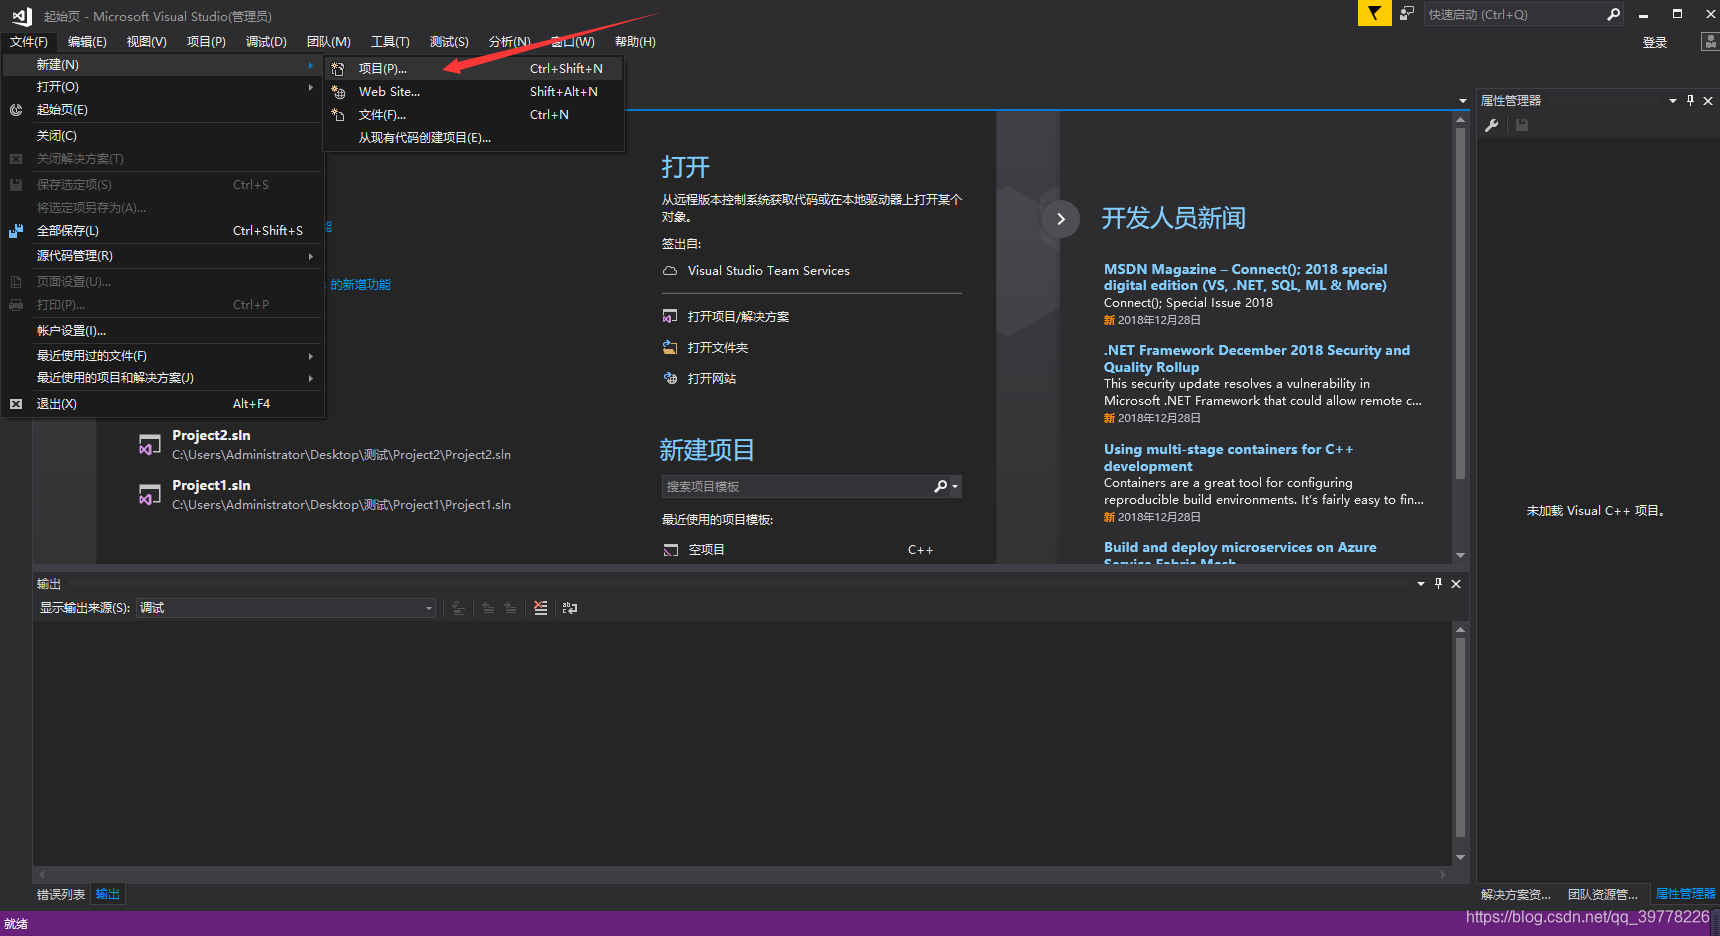Choose 从现有代码创建项目(E)...
The image size is (1720, 936).
475,138
